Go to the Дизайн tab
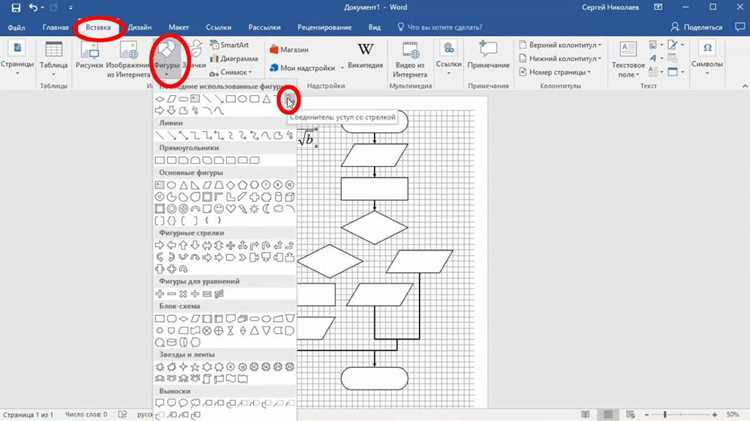750x421 pixels. click(x=140, y=27)
